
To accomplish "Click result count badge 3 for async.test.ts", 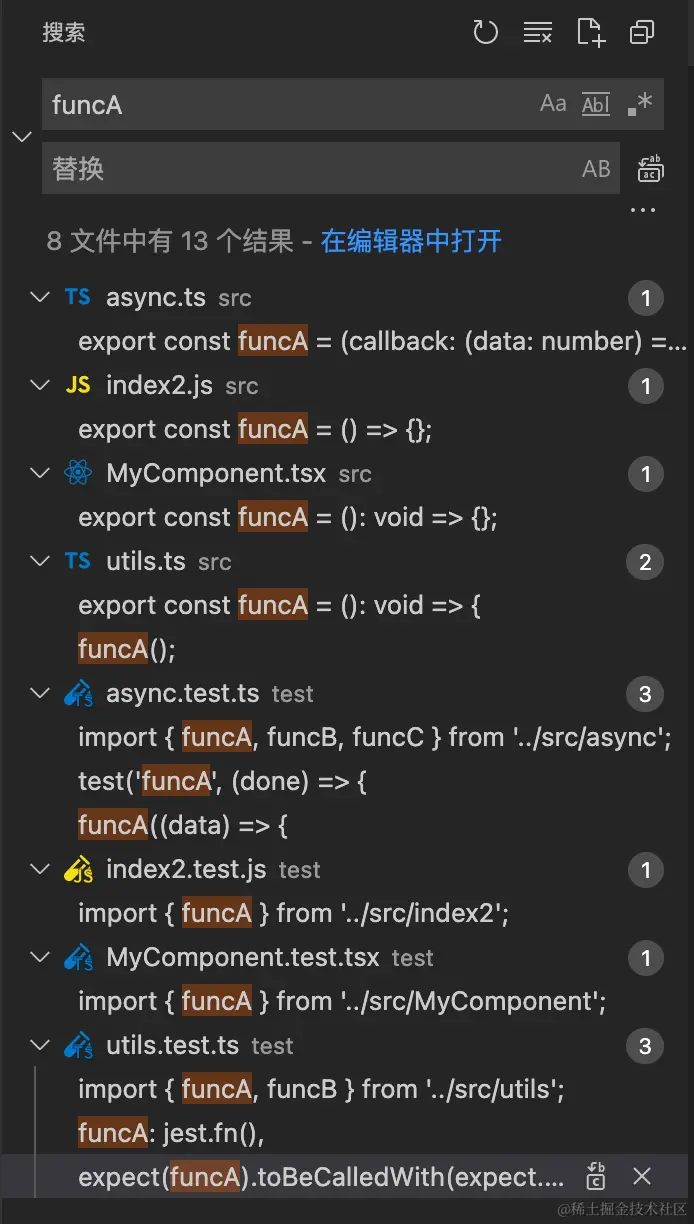I will pyautogui.click(x=645, y=694).
